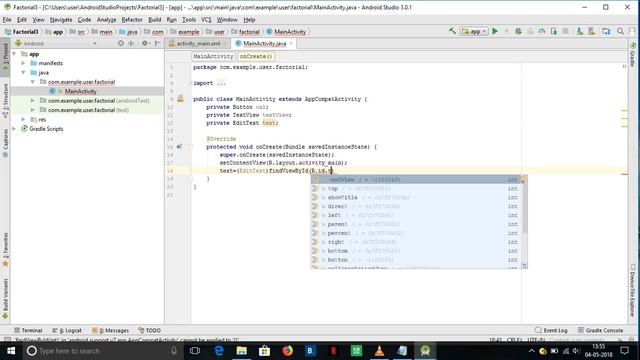This screenshot has width=640, height=360.
Task: Open the Navigate menu
Action: click(x=61, y=20)
